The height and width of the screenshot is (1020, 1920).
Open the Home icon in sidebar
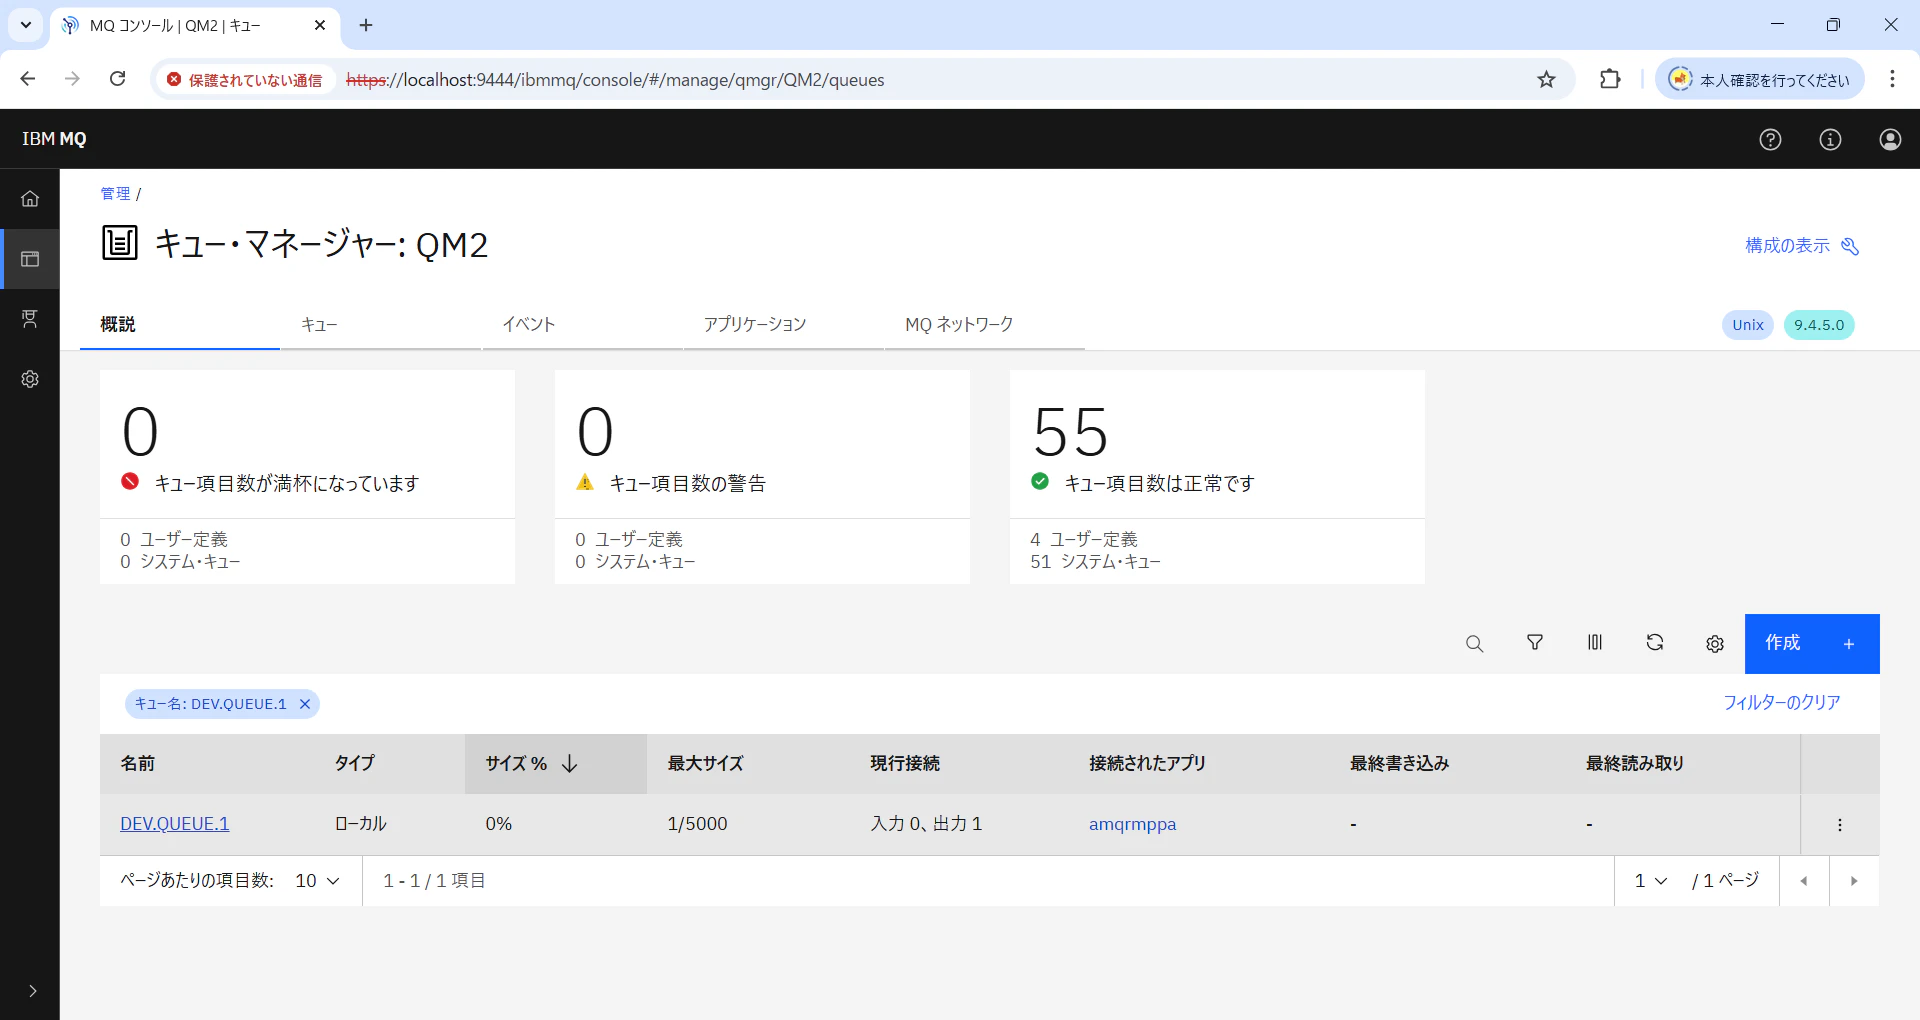tap(30, 199)
